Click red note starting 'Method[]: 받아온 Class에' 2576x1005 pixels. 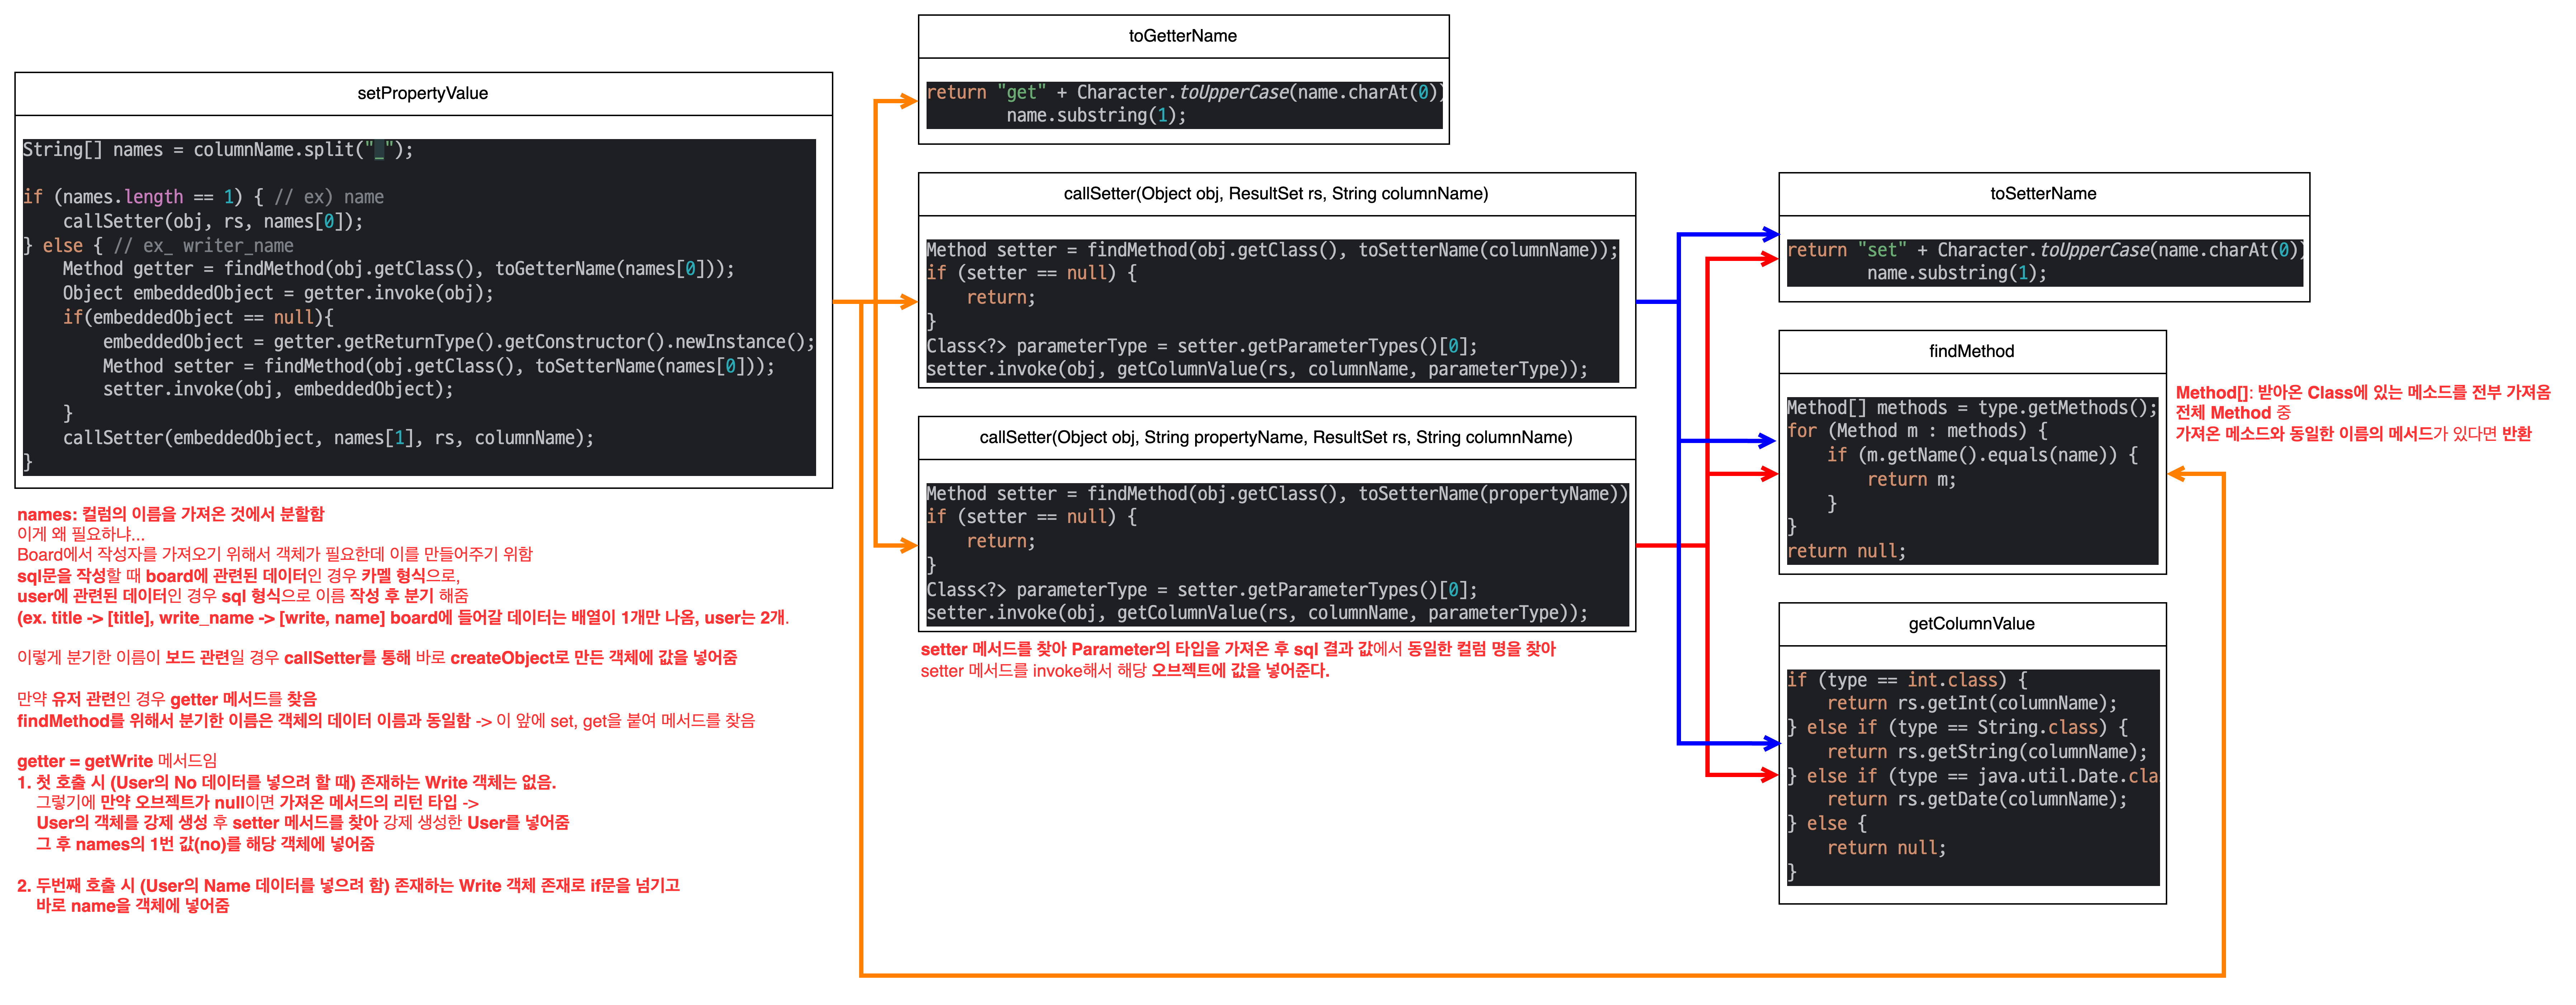2363,393
